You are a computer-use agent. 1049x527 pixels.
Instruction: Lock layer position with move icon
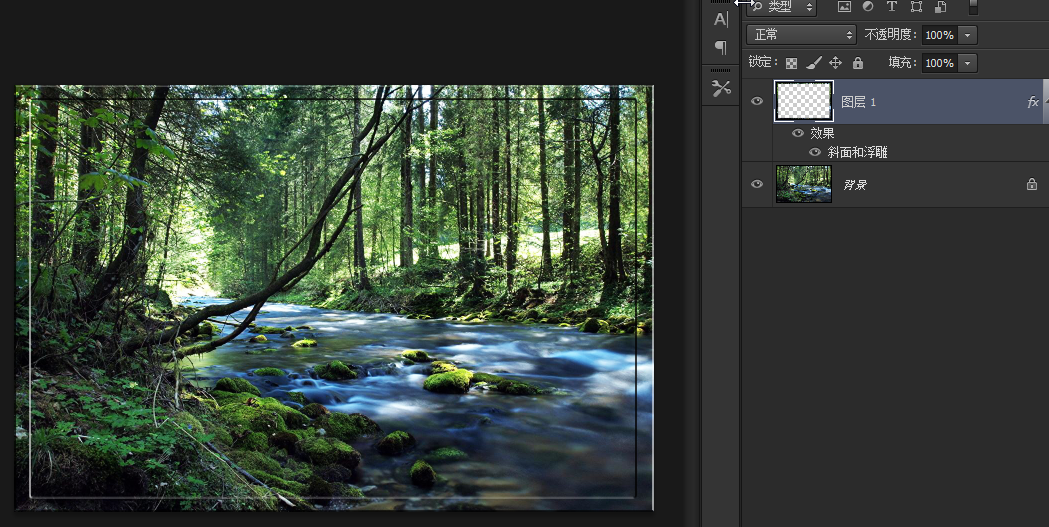pyautogui.click(x=836, y=63)
